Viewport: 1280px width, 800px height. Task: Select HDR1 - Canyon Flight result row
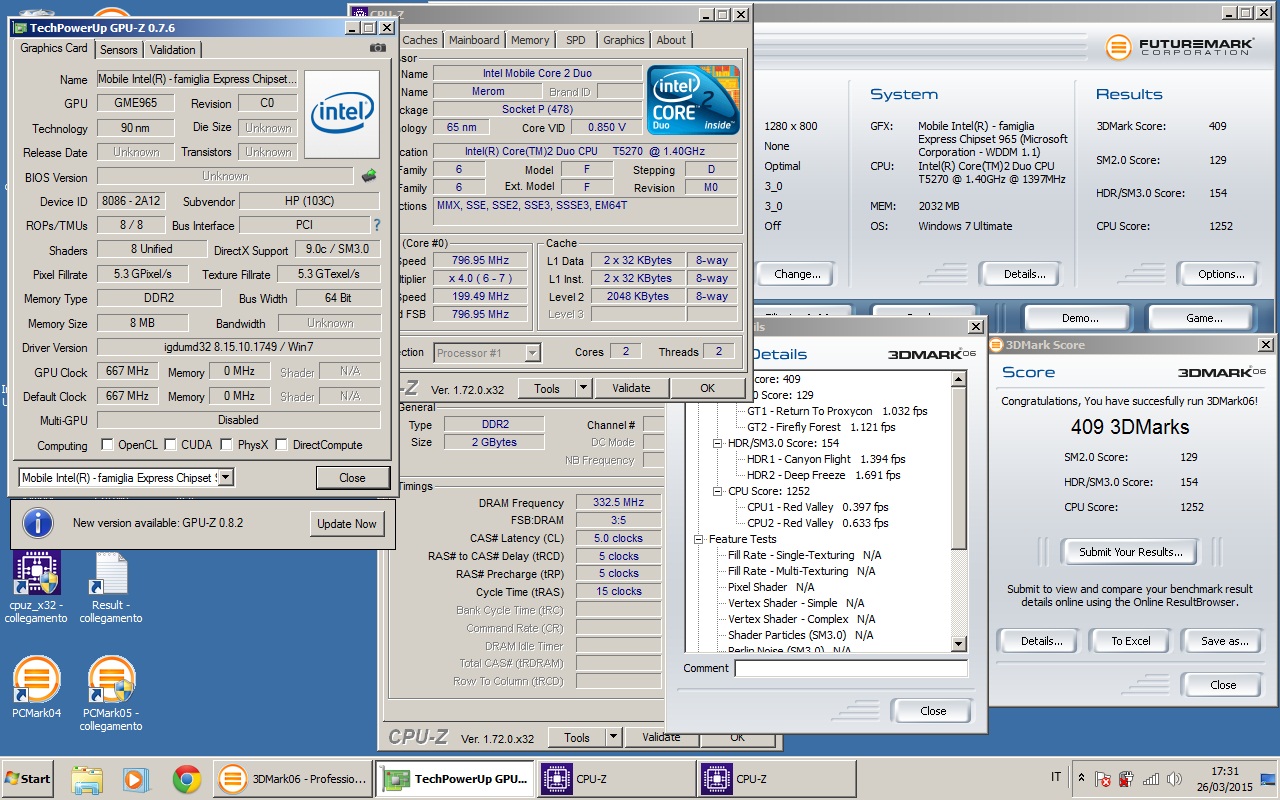click(826, 459)
